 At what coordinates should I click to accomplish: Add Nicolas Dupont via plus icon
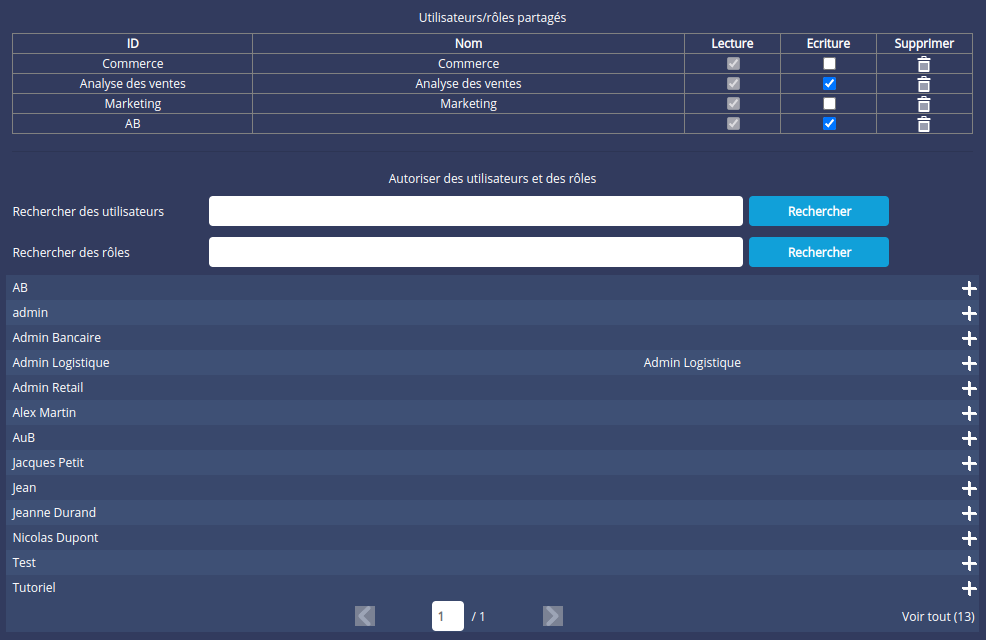click(x=968, y=538)
